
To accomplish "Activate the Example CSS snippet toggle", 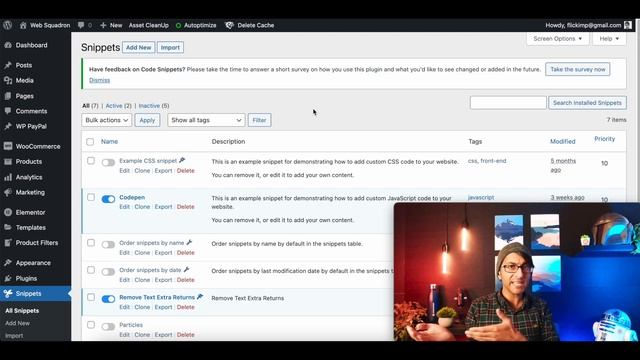I will (108, 162).
